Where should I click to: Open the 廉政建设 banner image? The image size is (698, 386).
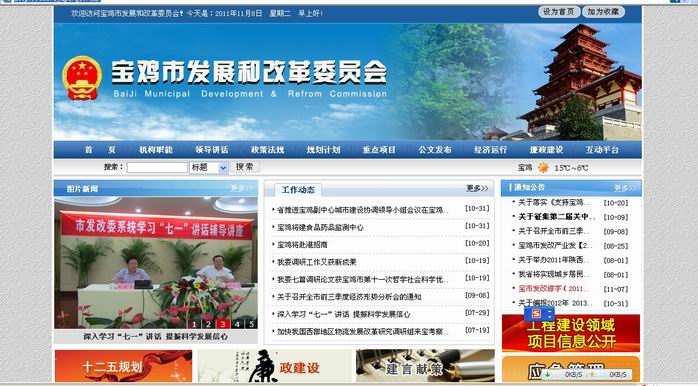(275, 366)
